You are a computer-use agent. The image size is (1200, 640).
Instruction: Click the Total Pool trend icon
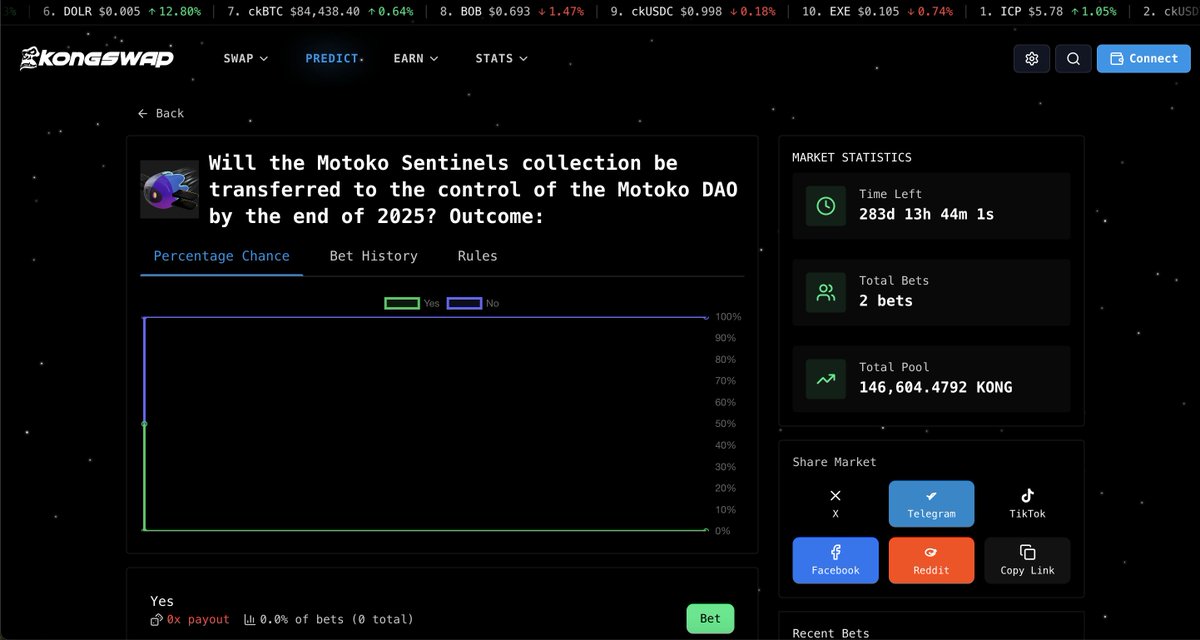826,379
